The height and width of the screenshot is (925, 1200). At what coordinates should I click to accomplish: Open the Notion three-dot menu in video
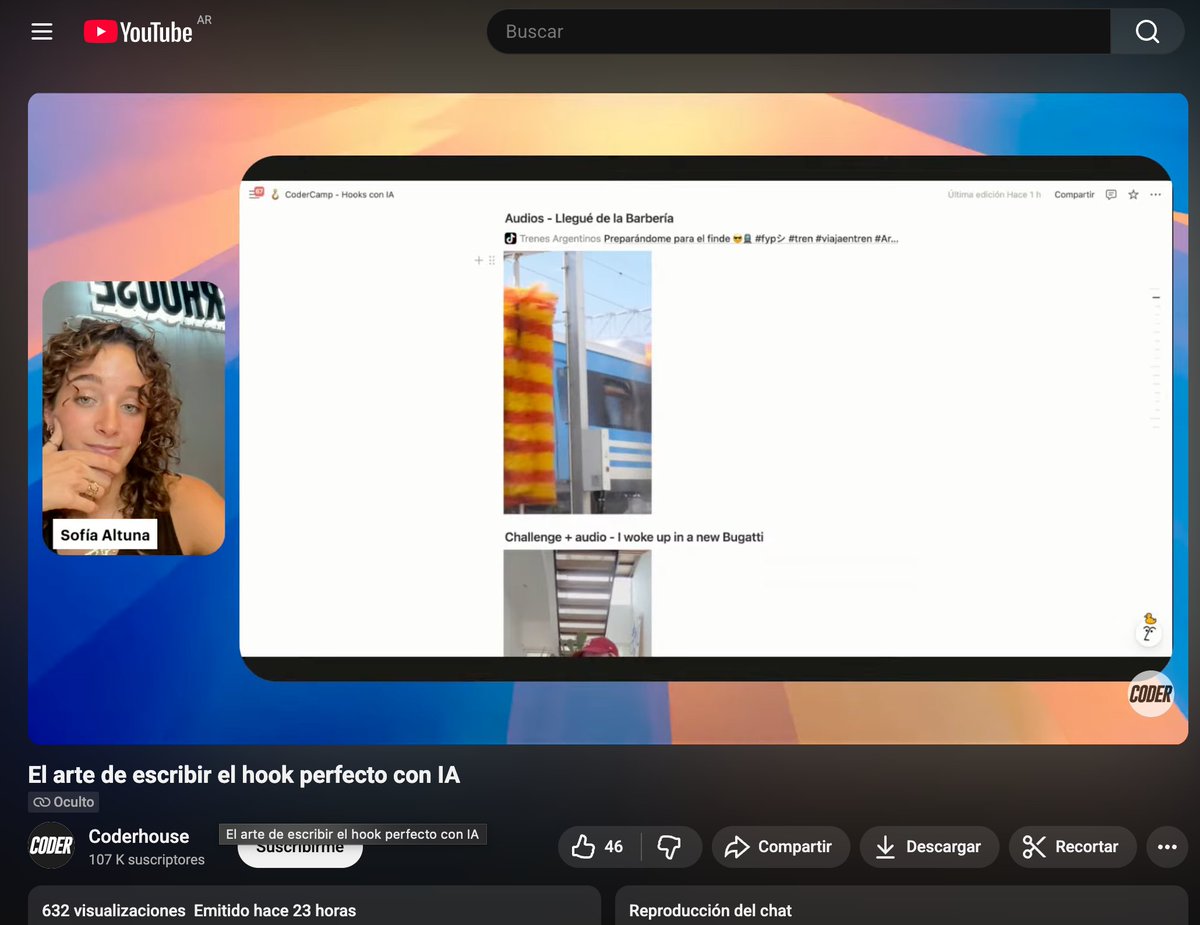point(1156,195)
